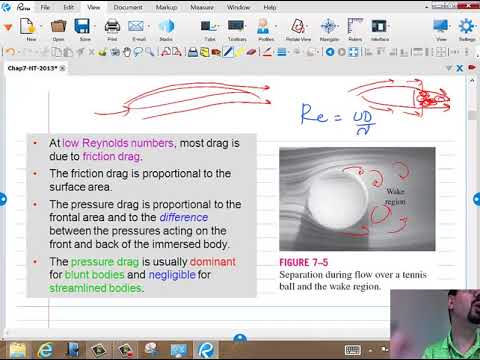Open the Measure menu
The image size is (480, 360).
(202, 7)
